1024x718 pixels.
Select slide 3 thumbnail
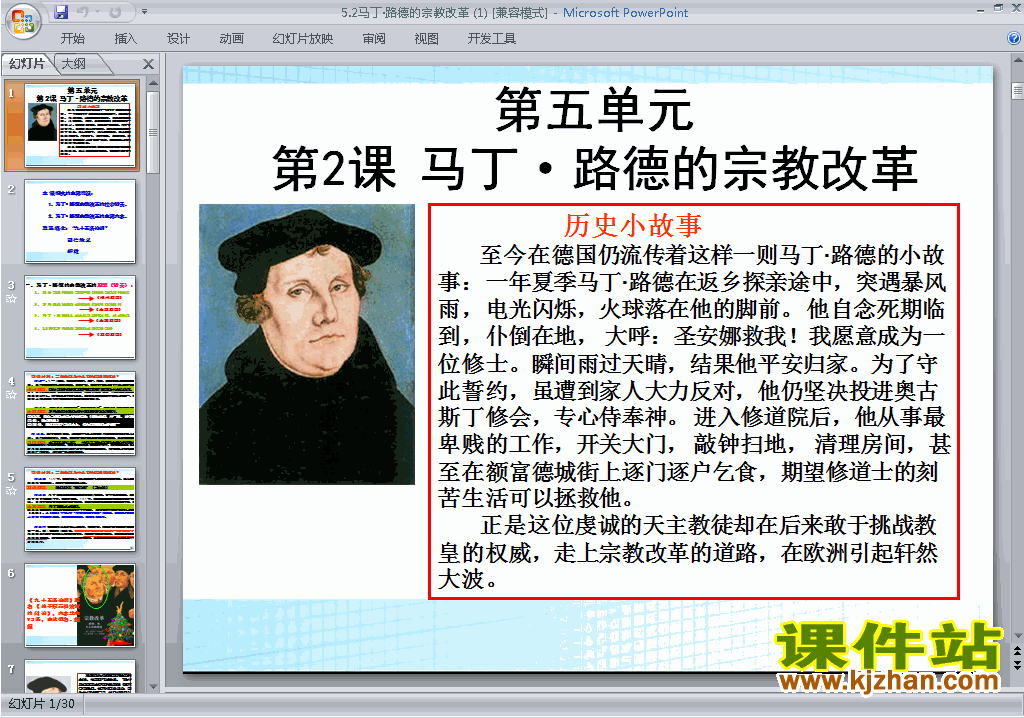point(80,318)
